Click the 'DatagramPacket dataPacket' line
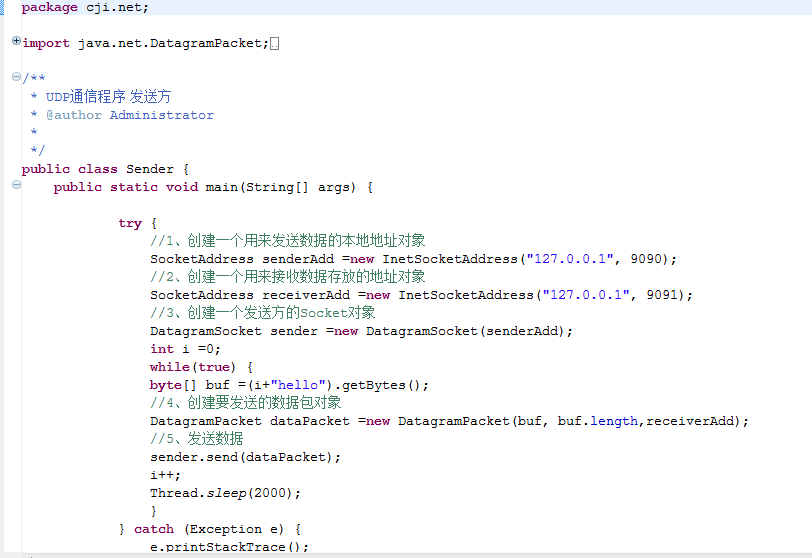Screen dimensions: 812x558 pos(450,421)
